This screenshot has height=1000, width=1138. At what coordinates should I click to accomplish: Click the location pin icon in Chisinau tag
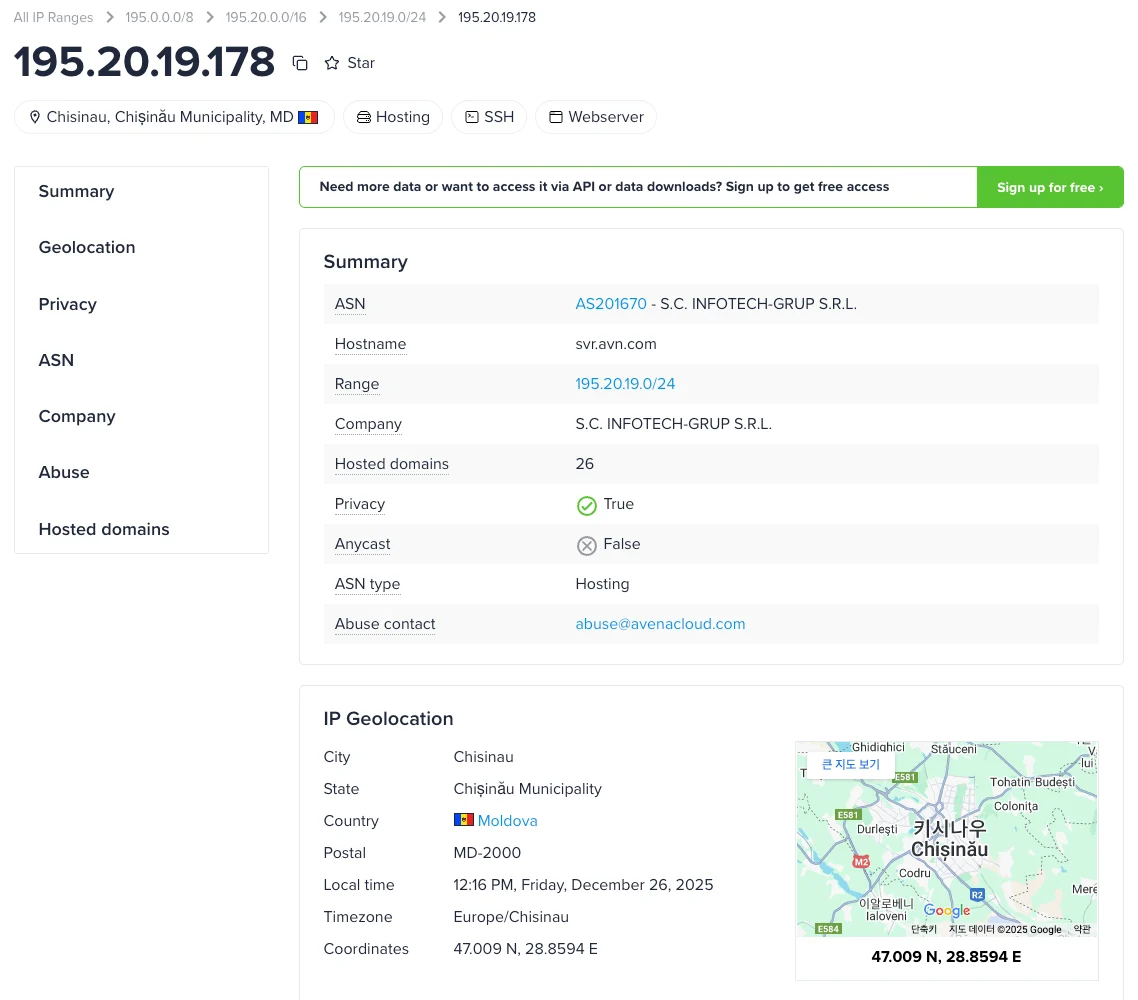pos(35,117)
